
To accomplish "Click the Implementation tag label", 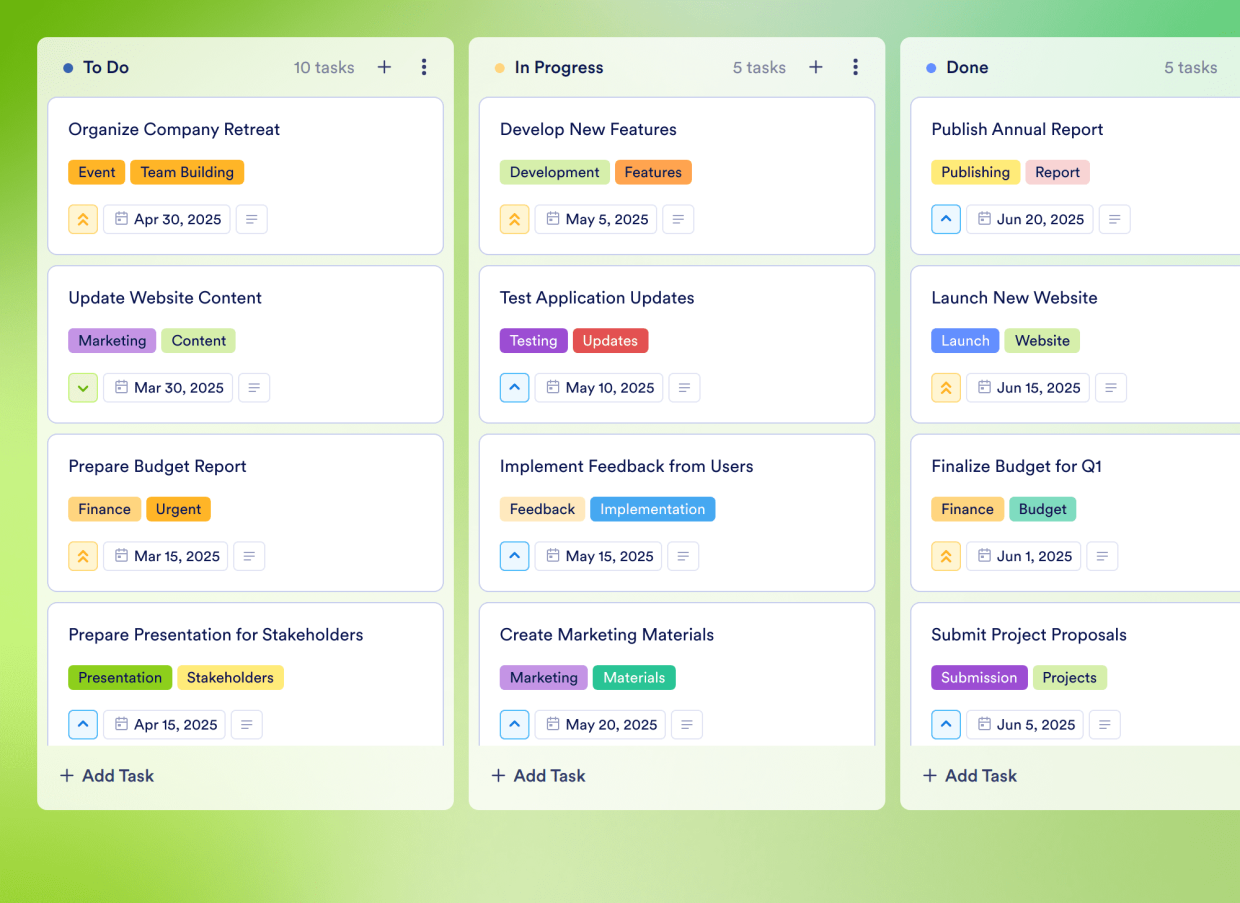I will tap(652, 509).
